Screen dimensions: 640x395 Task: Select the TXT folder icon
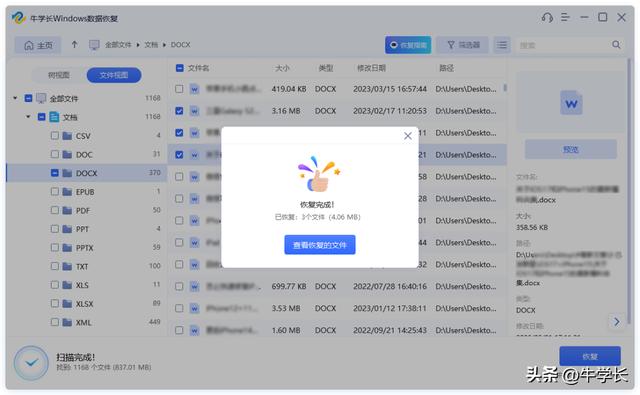pos(67,266)
